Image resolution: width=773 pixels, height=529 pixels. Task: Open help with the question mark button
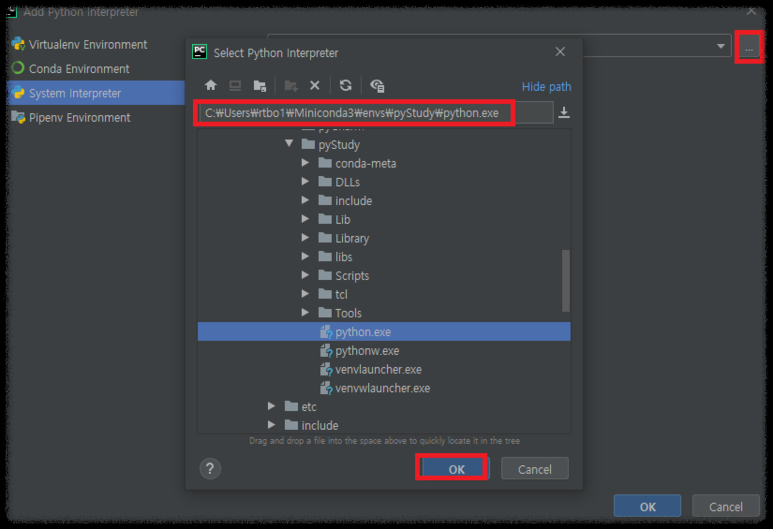coord(210,468)
